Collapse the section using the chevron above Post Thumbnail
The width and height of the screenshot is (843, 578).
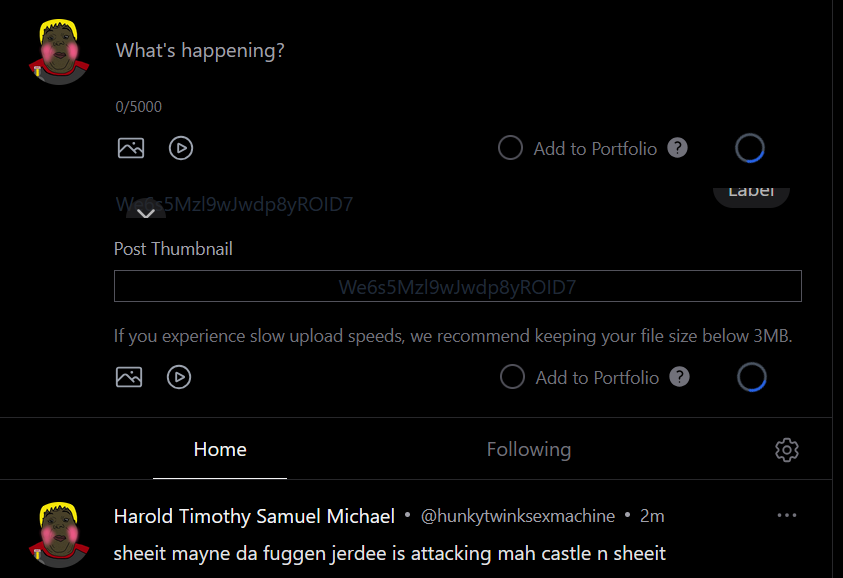point(146,212)
